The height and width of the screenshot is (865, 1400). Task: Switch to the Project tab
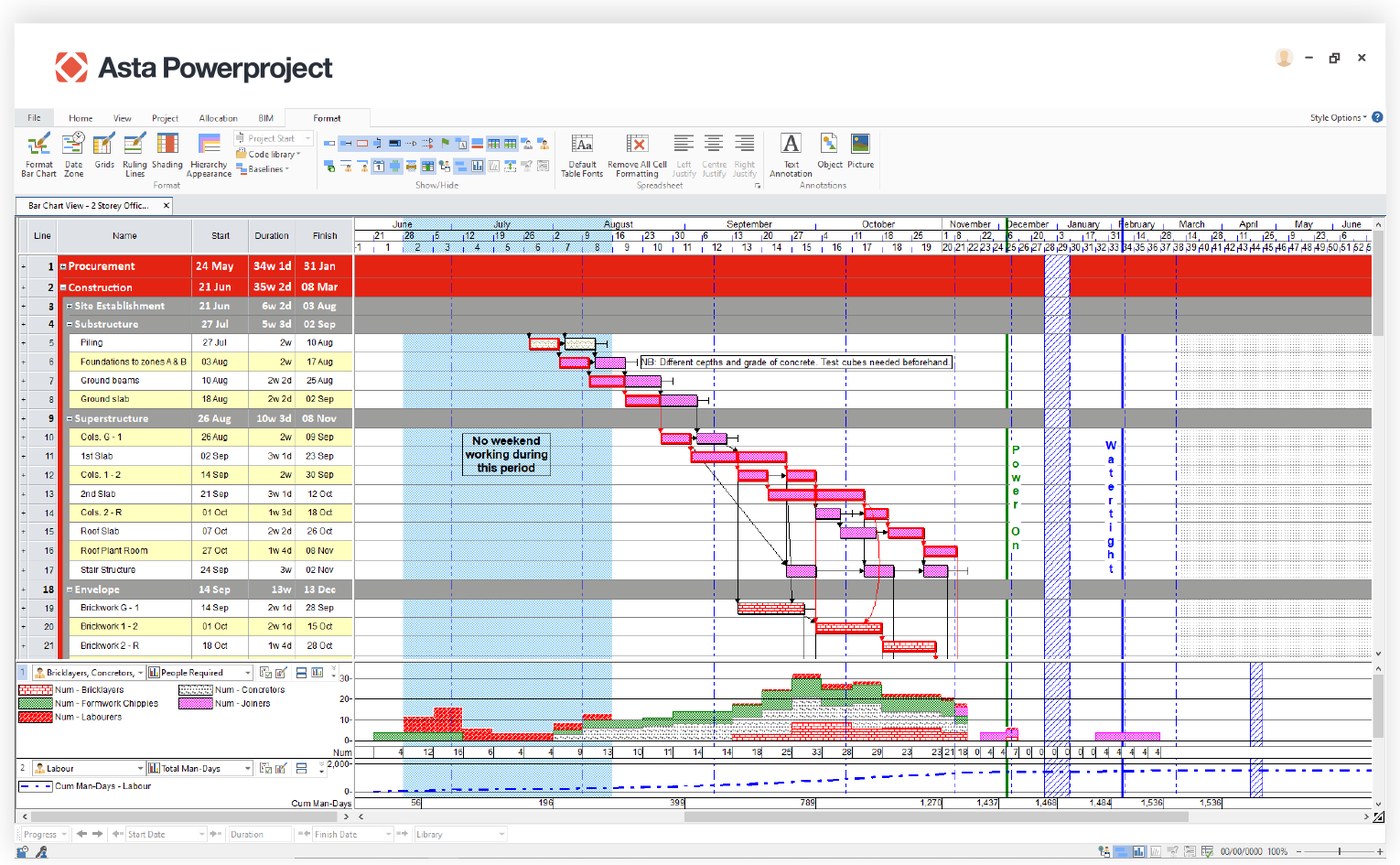tap(165, 117)
